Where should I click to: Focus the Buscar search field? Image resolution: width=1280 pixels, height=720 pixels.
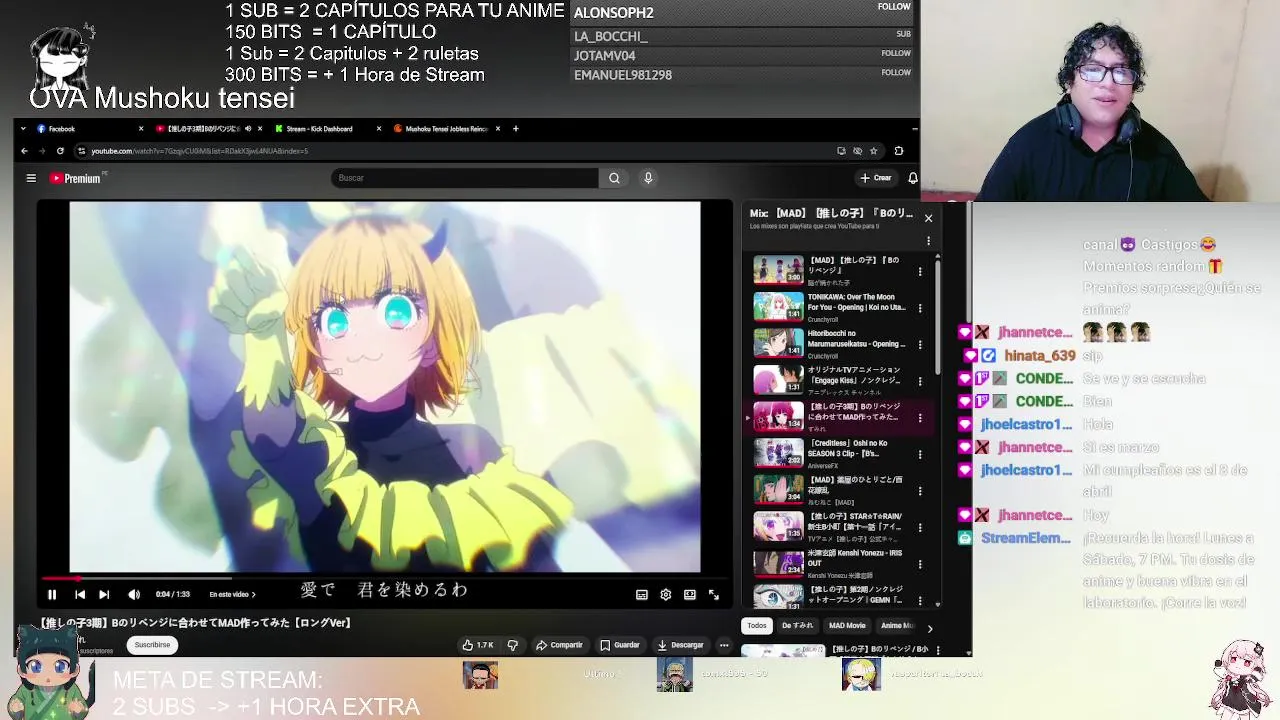465,178
